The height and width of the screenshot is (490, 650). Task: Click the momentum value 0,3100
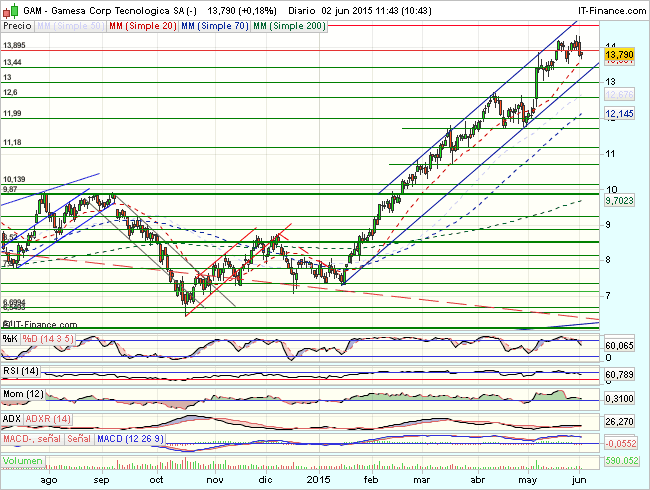[x=619, y=399]
